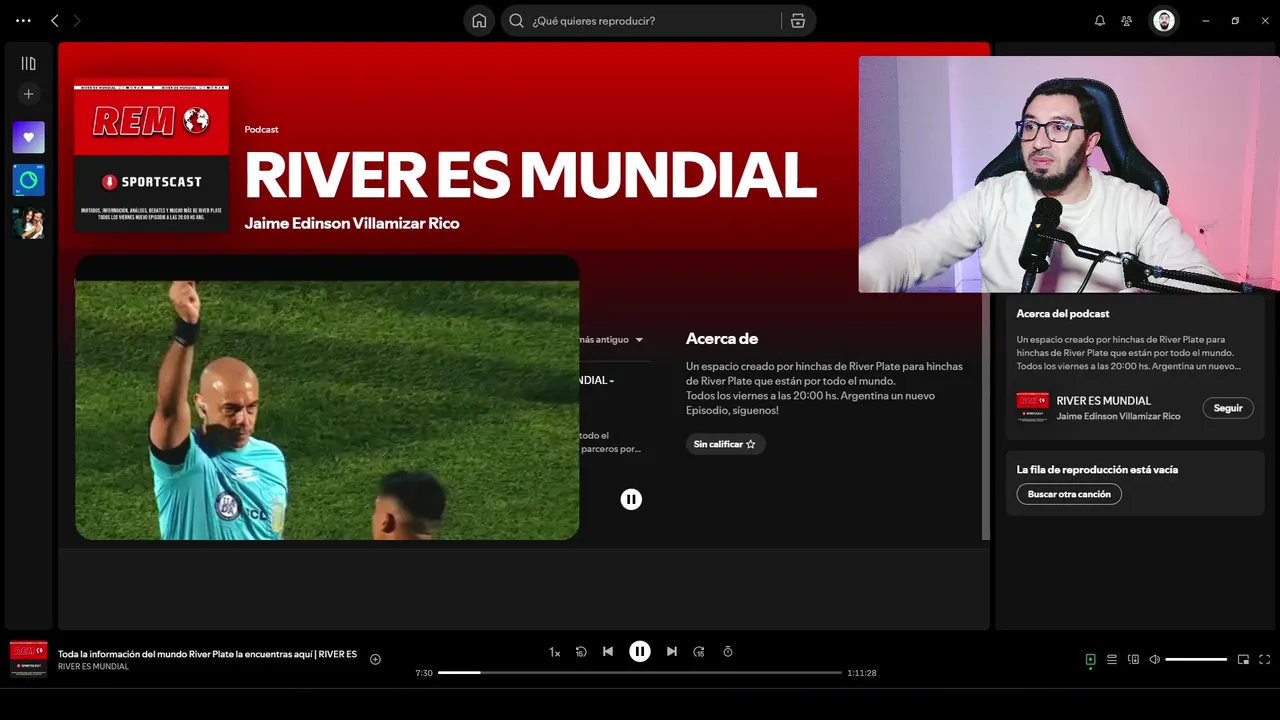The image size is (1280, 720).
Task: Open the user profile avatar menu
Action: coord(1164,20)
